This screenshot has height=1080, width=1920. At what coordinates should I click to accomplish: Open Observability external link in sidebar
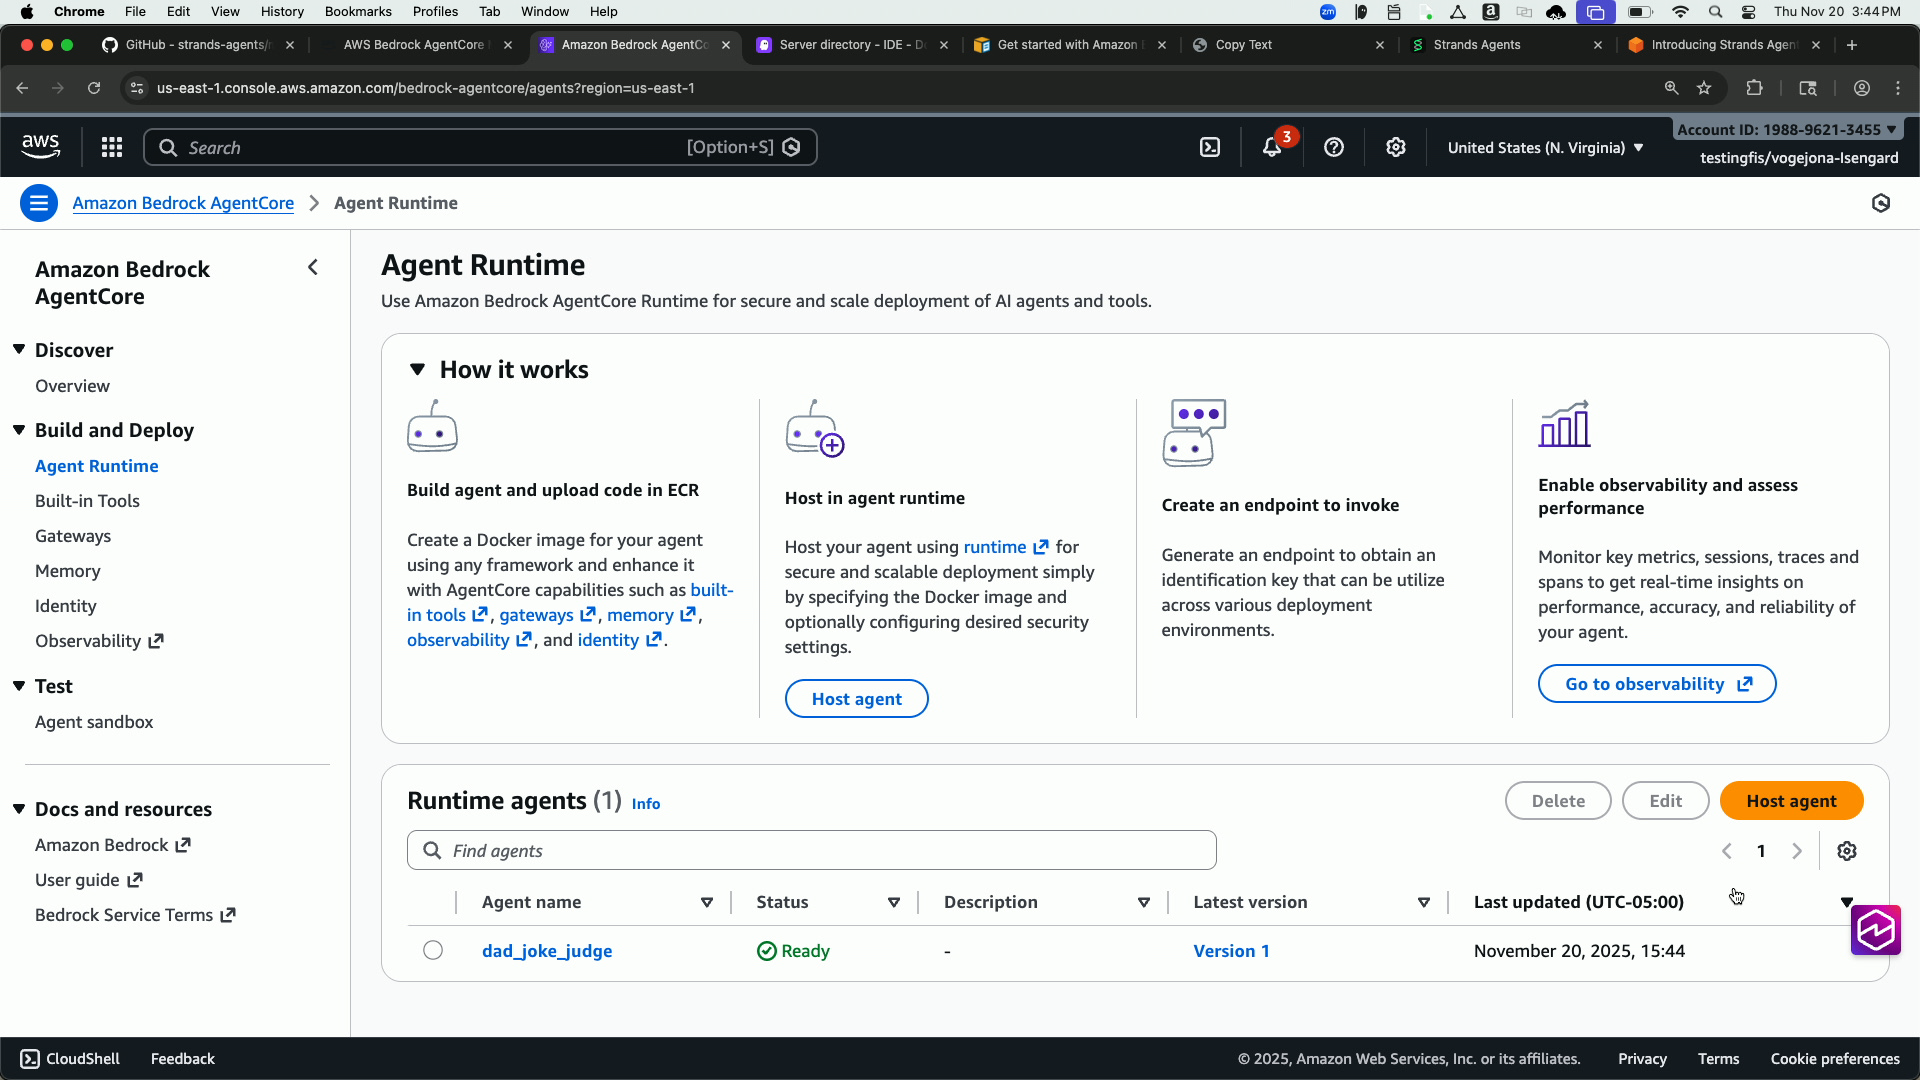[x=99, y=641]
